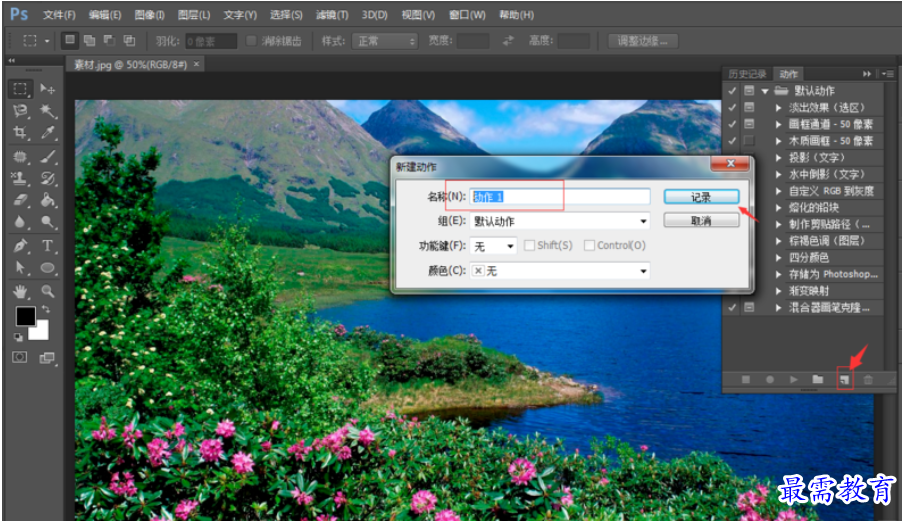
Task: Click Subtract from selection mode icon
Action: click(109, 40)
